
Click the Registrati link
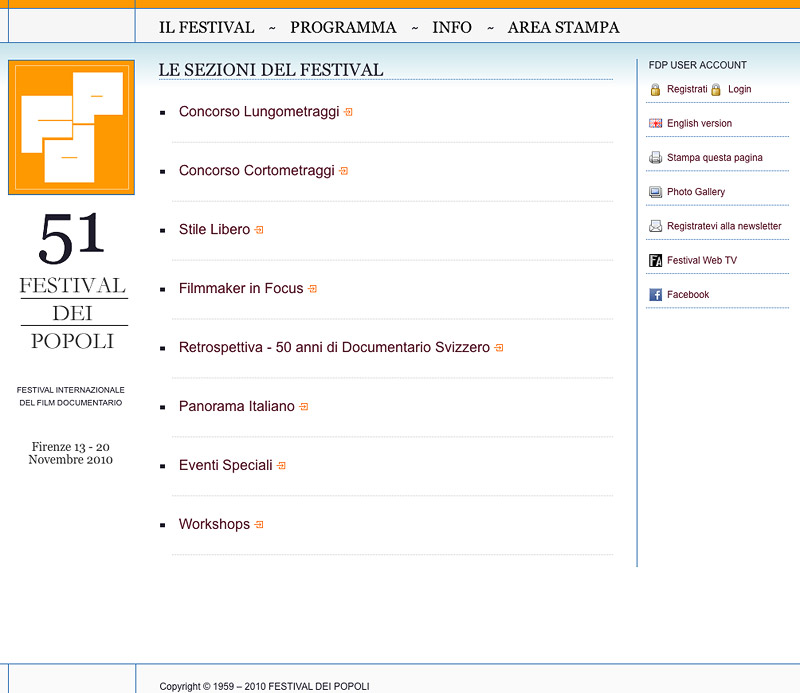pos(687,89)
